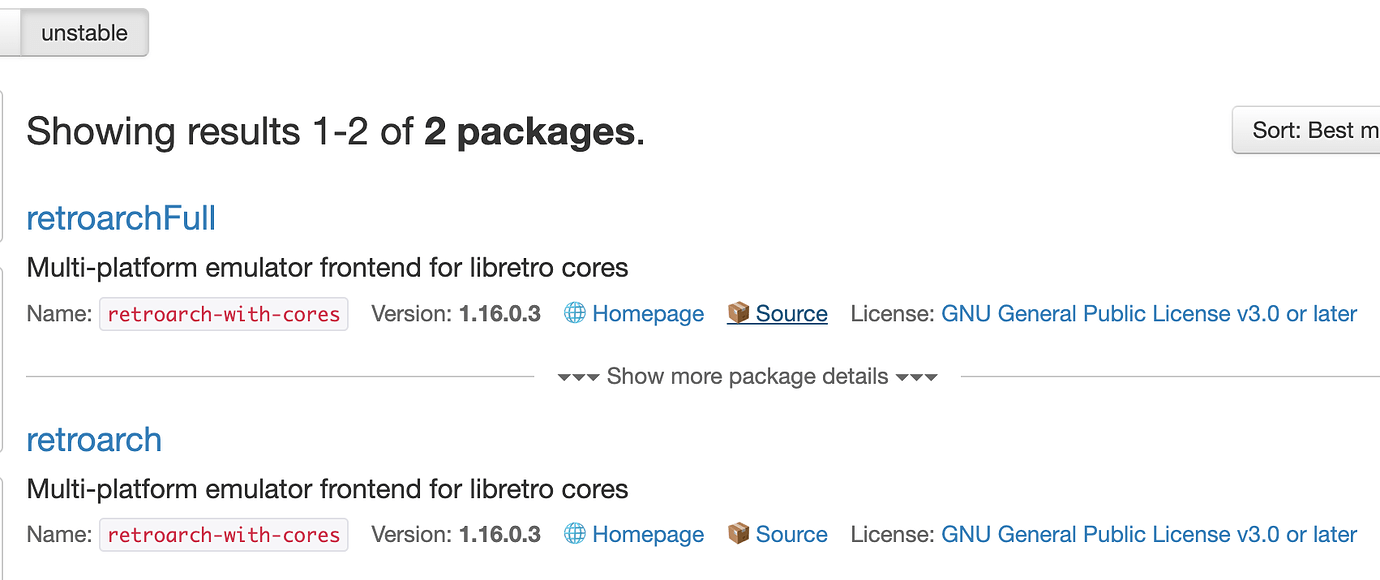Open the Homepage text link for retroarch
The width and height of the screenshot is (1380, 580).
click(648, 535)
